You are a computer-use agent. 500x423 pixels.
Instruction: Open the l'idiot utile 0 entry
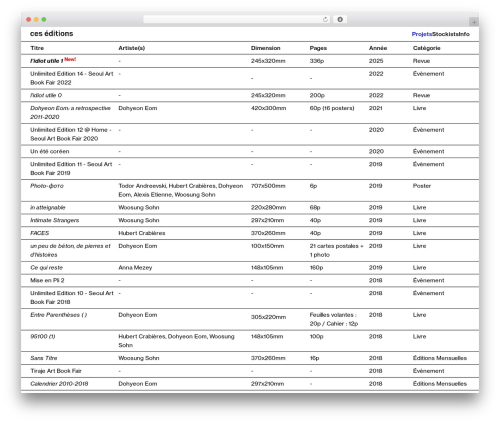46,95
